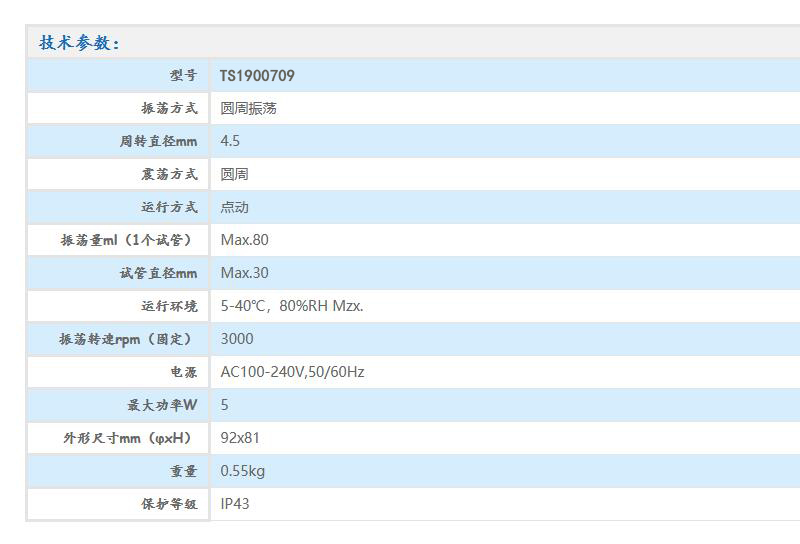The height and width of the screenshot is (544, 800).
Task: Select the model number TS1900709
Action: tap(257, 75)
